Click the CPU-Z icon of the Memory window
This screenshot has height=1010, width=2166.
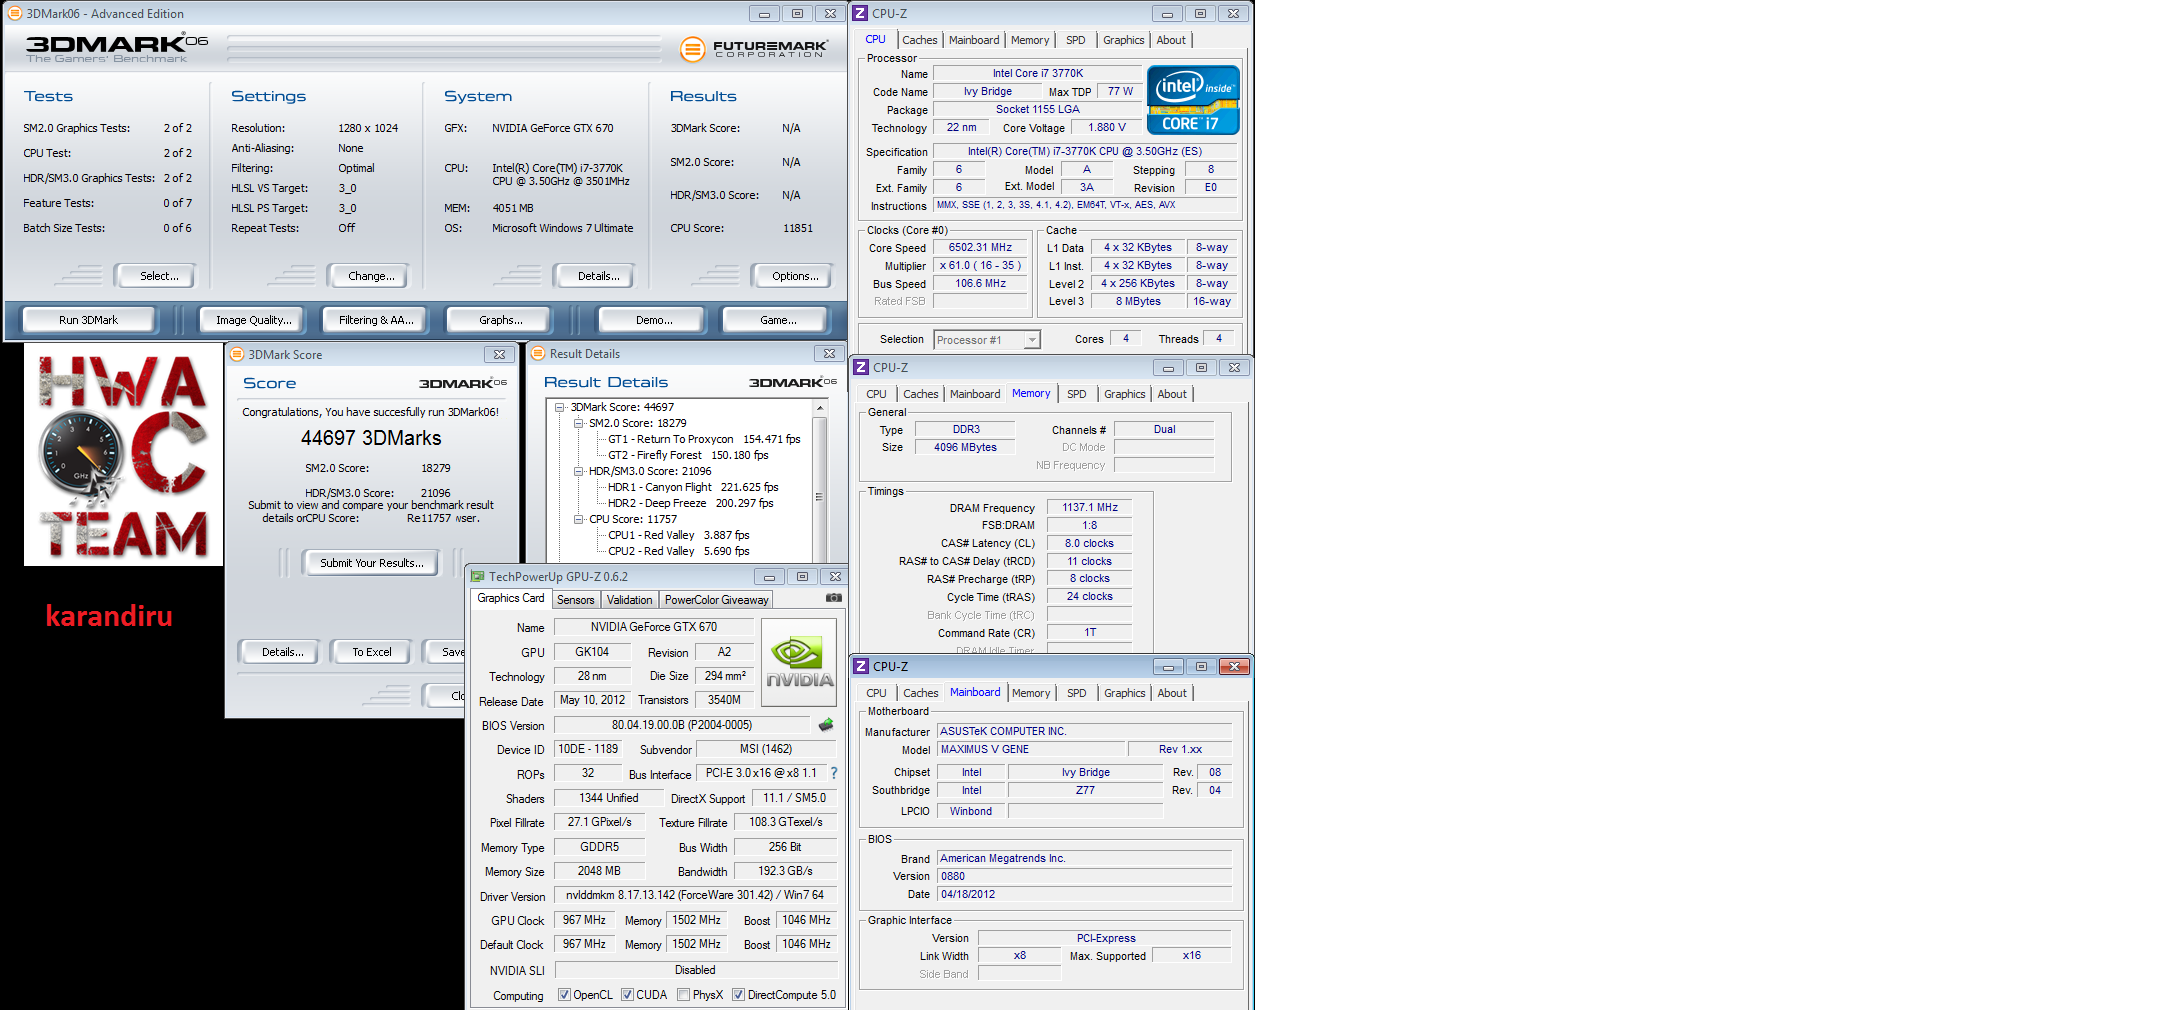(x=861, y=367)
